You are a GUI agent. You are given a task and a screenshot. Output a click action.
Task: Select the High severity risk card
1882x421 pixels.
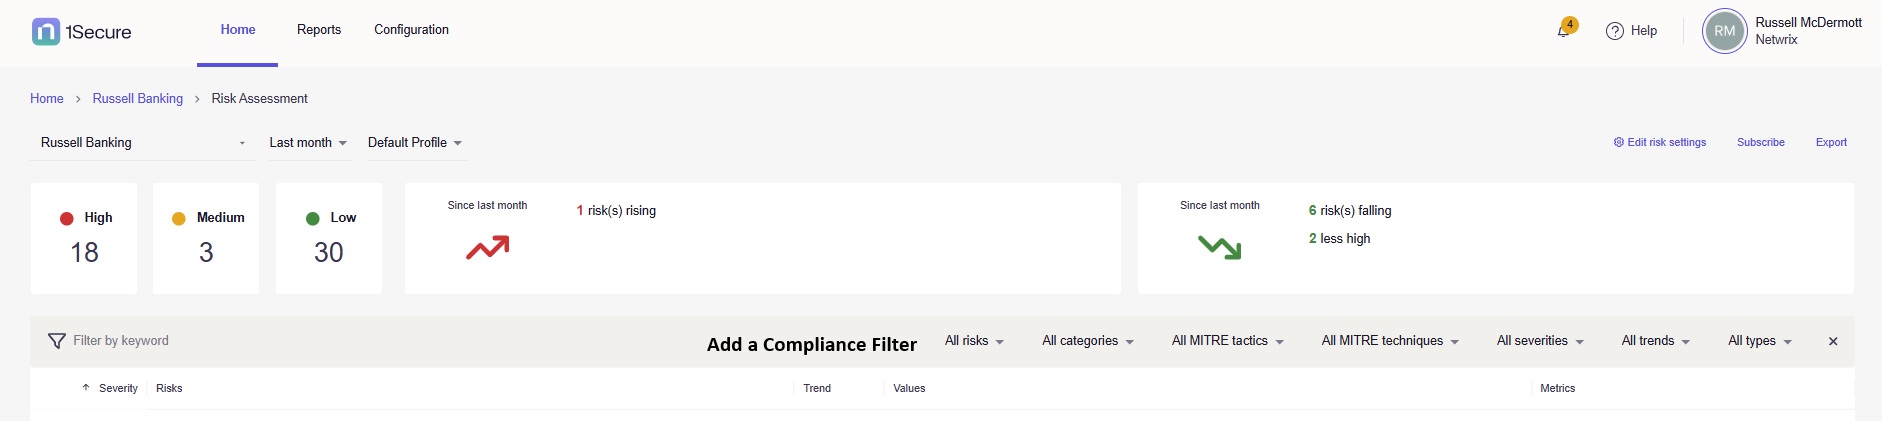tap(84, 238)
